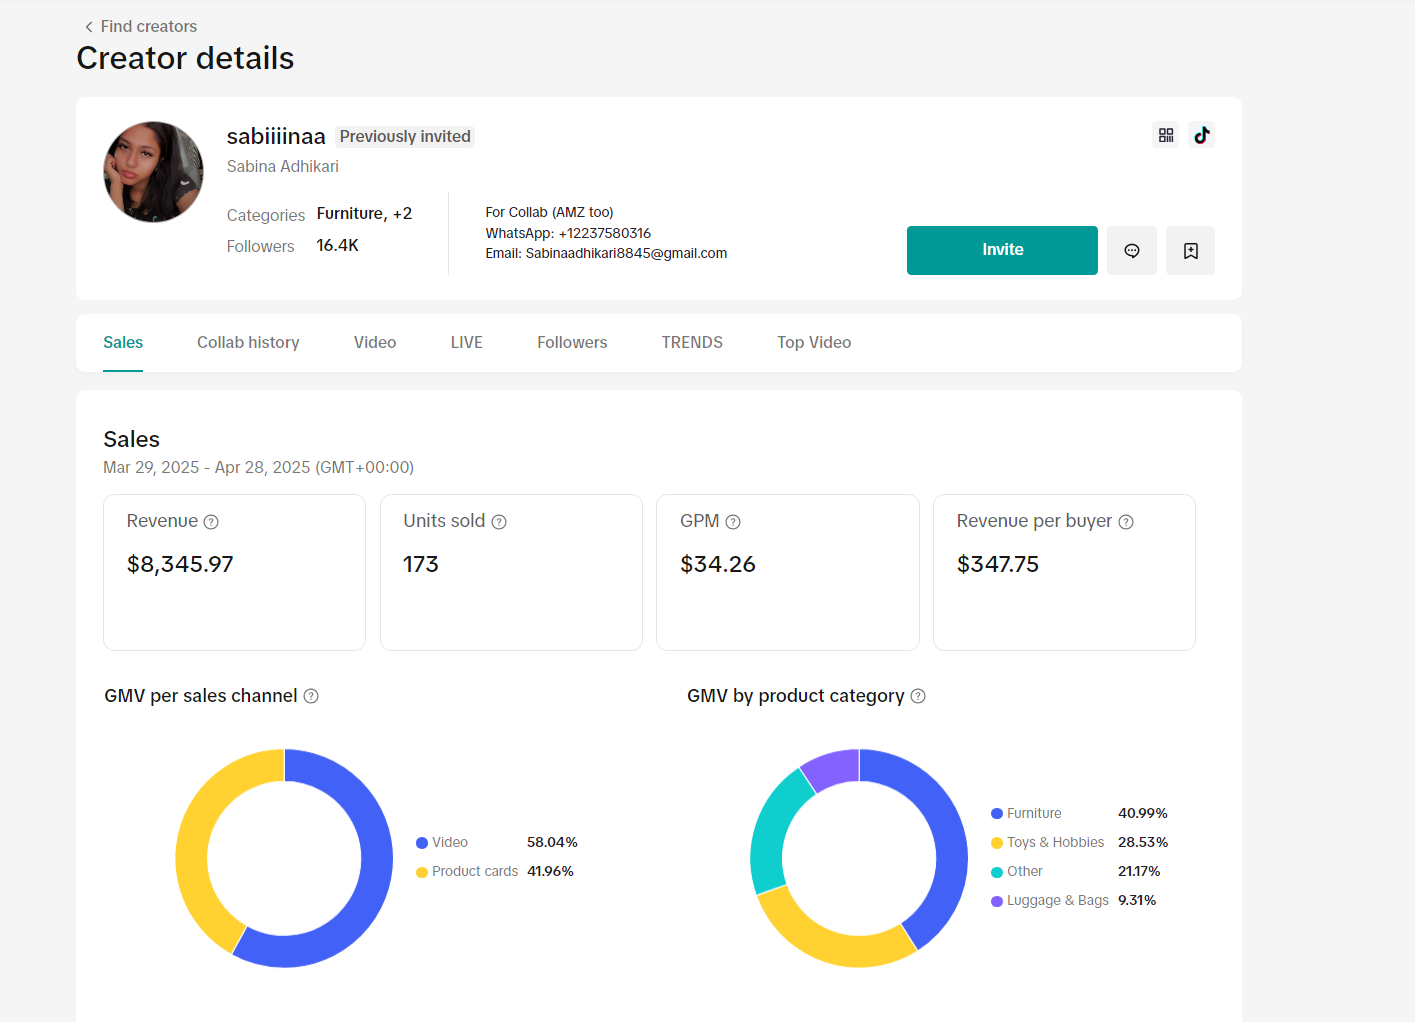
Task: Open the creator's TikTok profile icon
Action: pos(1201,135)
